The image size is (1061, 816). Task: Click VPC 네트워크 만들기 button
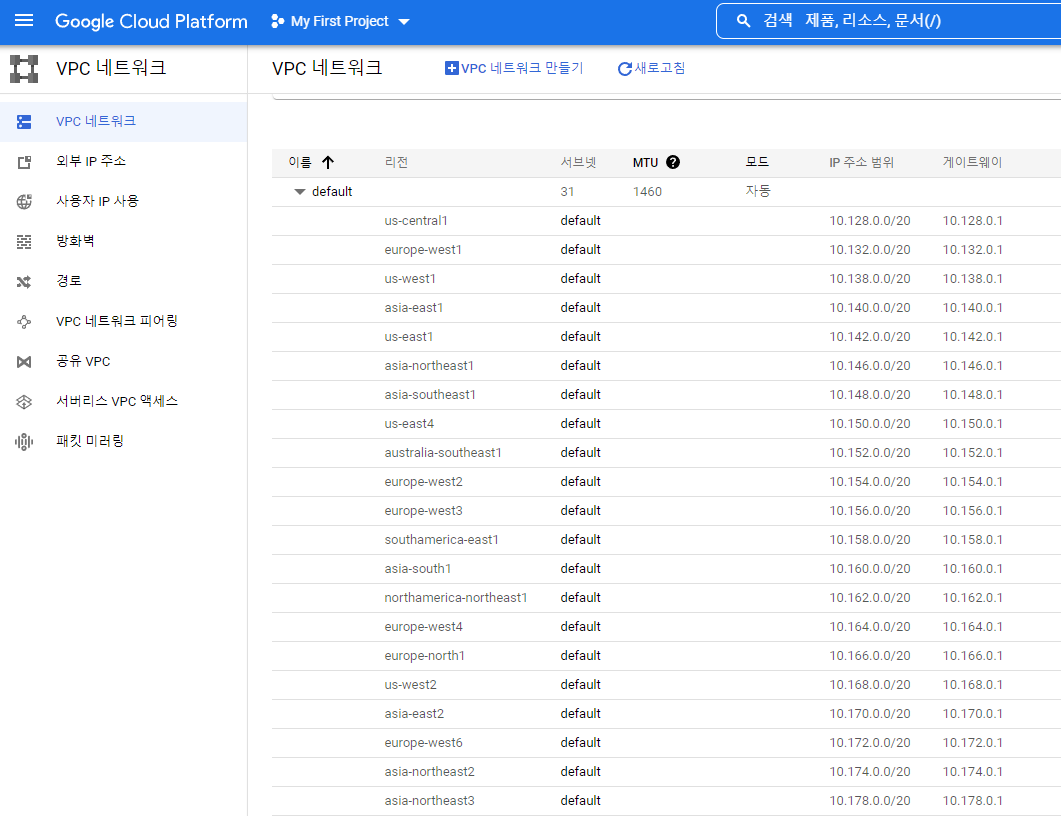[514, 68]
